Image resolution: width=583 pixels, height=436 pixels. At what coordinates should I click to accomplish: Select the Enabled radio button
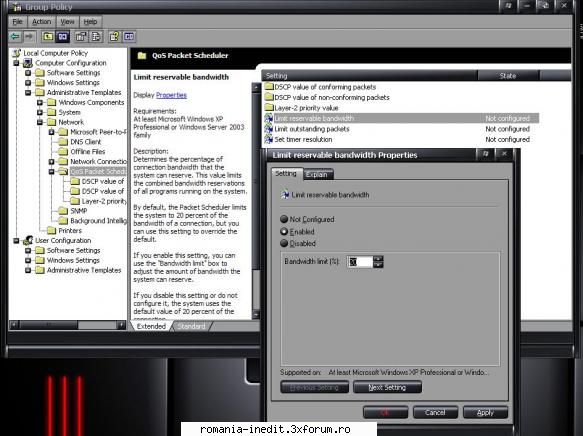[x=284, y=232]
